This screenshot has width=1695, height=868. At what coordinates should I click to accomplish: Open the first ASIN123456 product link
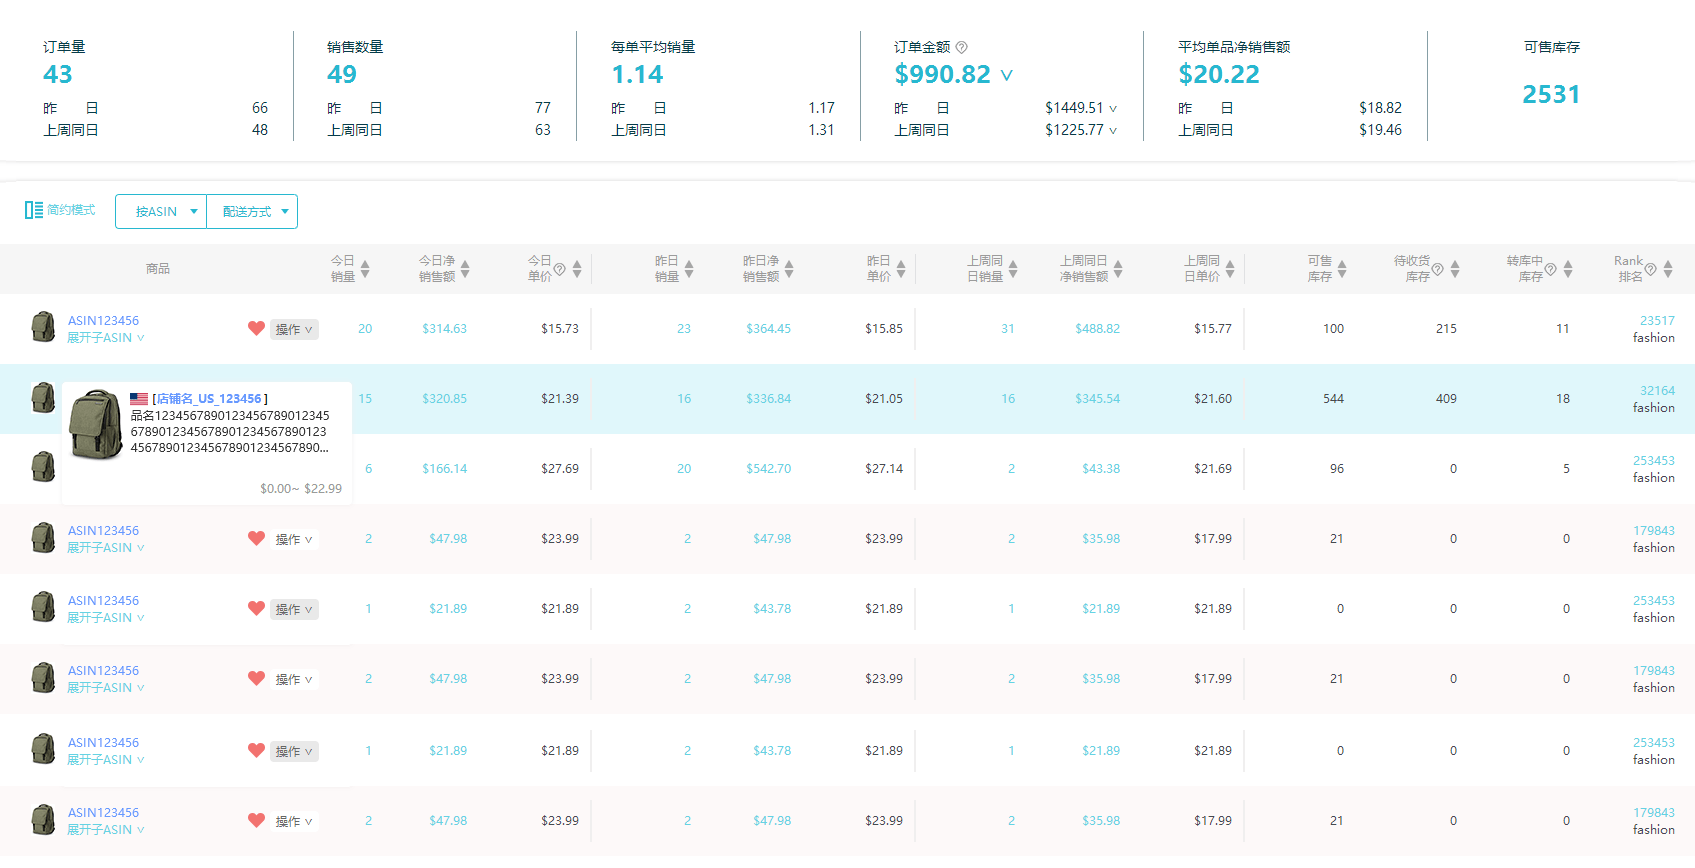tap(103, 321)
